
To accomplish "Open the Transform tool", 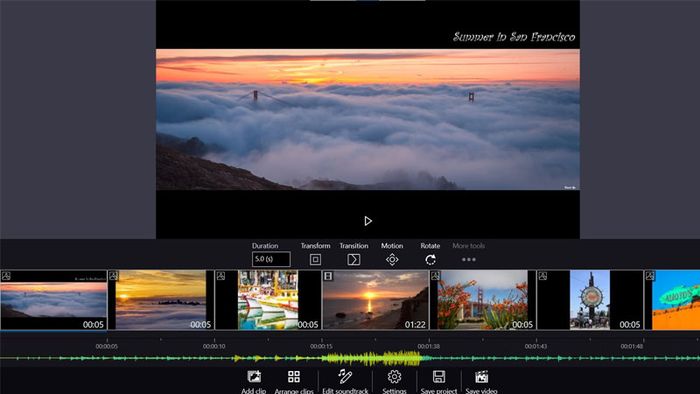I will (315, 260).
